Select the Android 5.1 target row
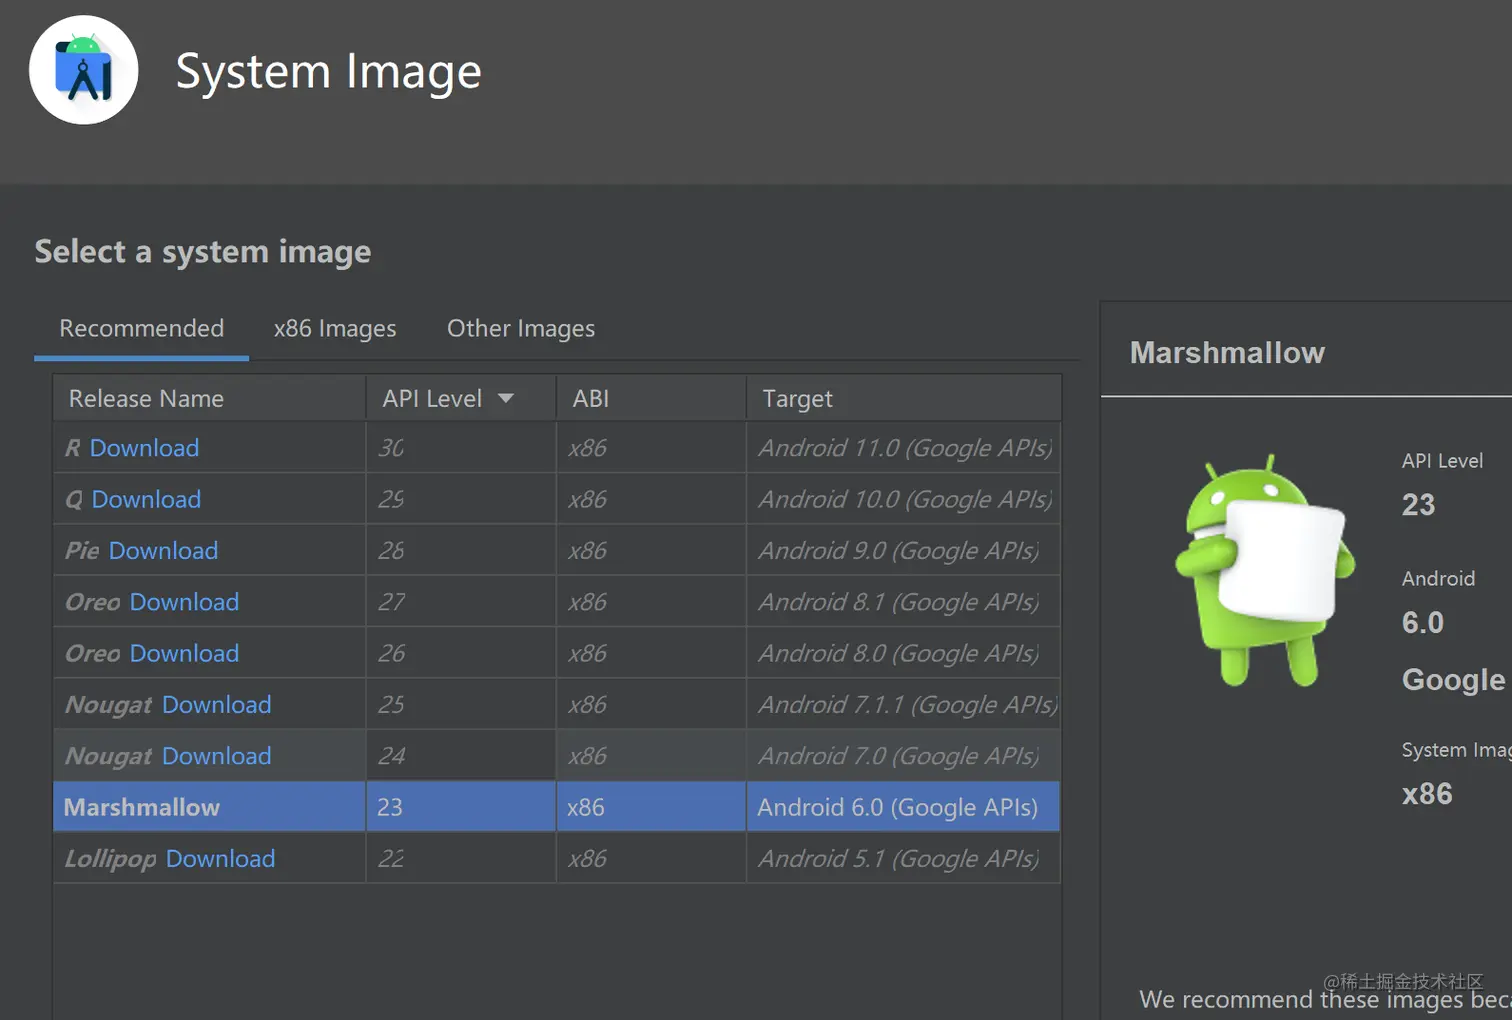The image size is (1512, 1020). click(x=898, y=859)
